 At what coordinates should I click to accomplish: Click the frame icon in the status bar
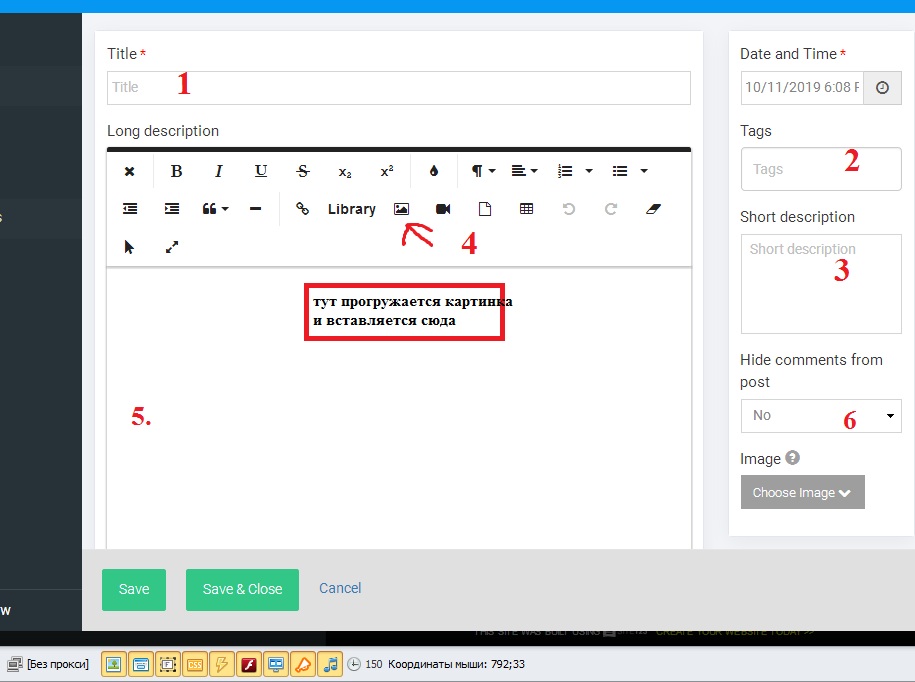coord(167,664)
